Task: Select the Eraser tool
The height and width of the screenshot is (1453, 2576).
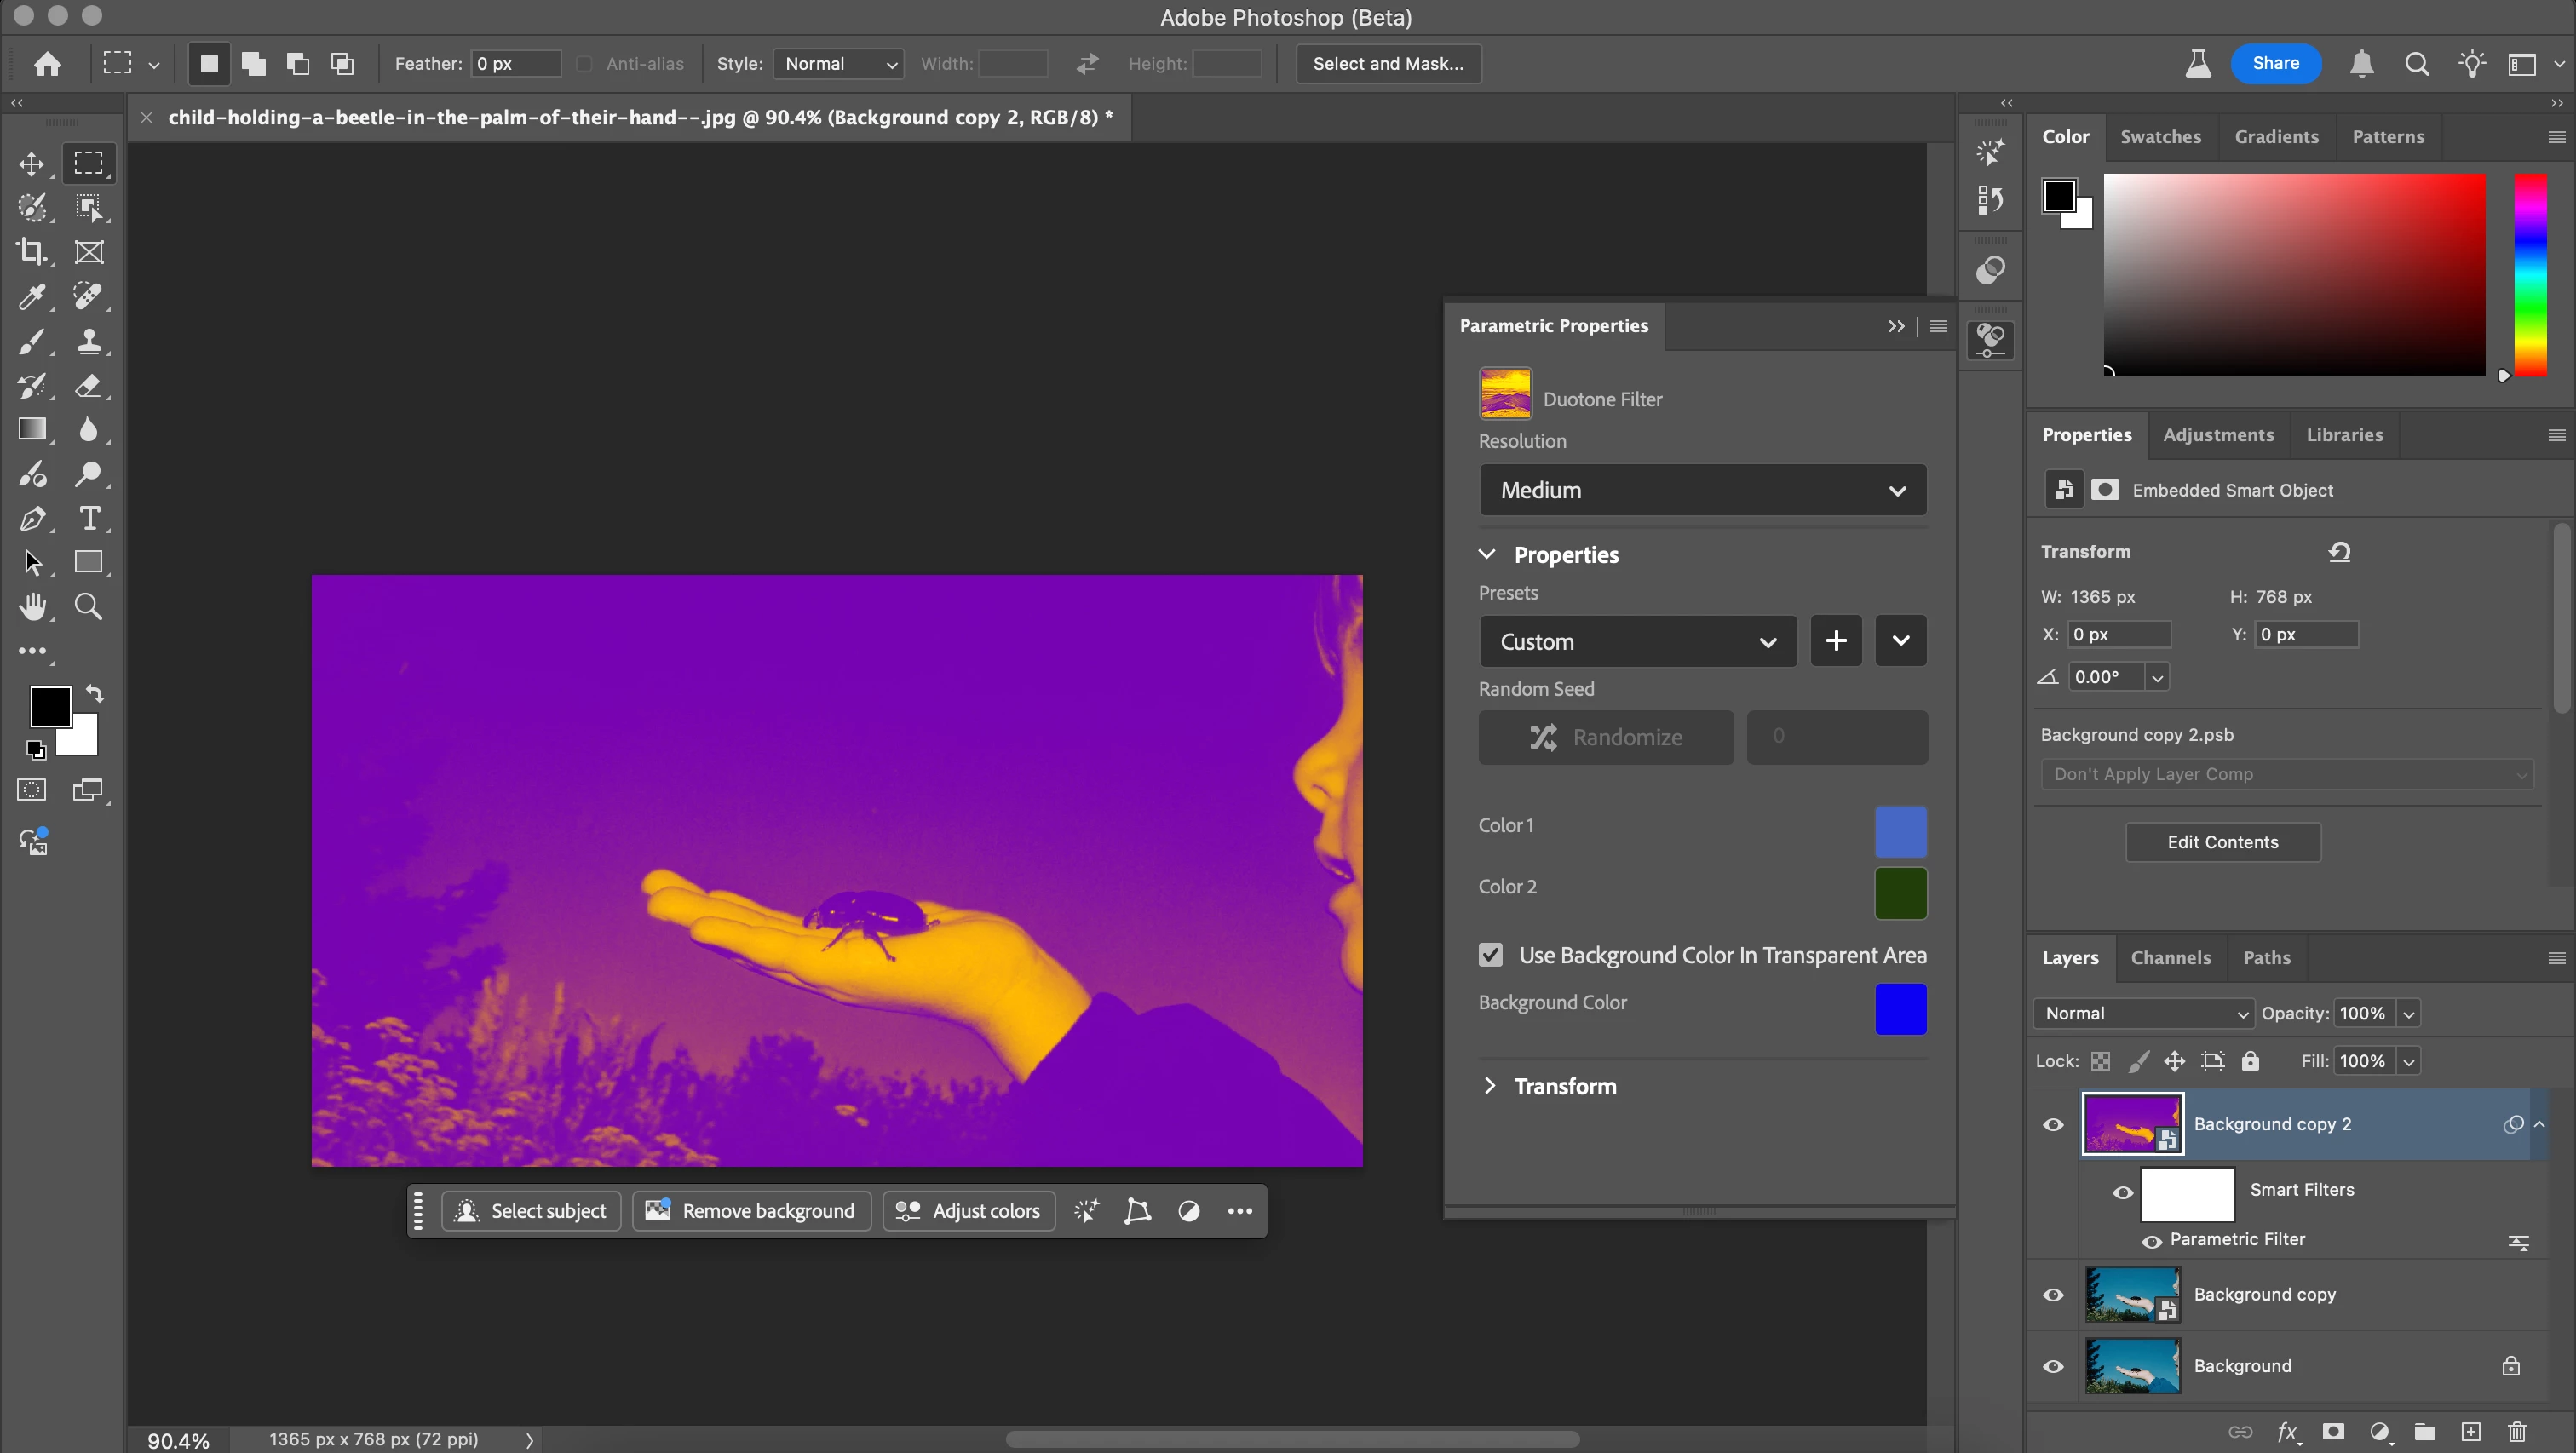Action: pyautogui.click(x=89, y=386)
